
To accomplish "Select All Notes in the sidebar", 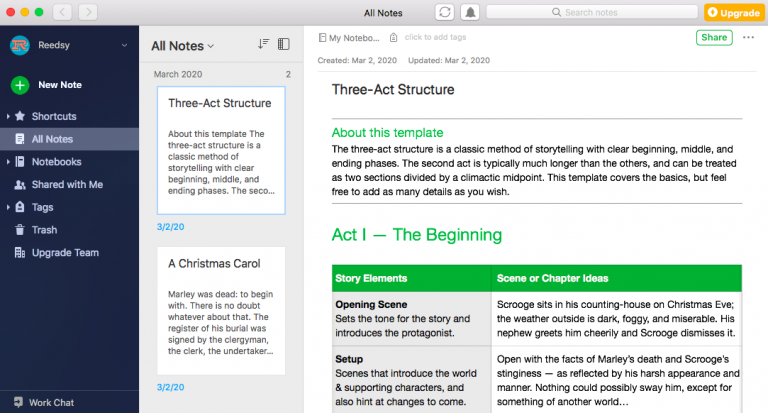I will point(70,139).
